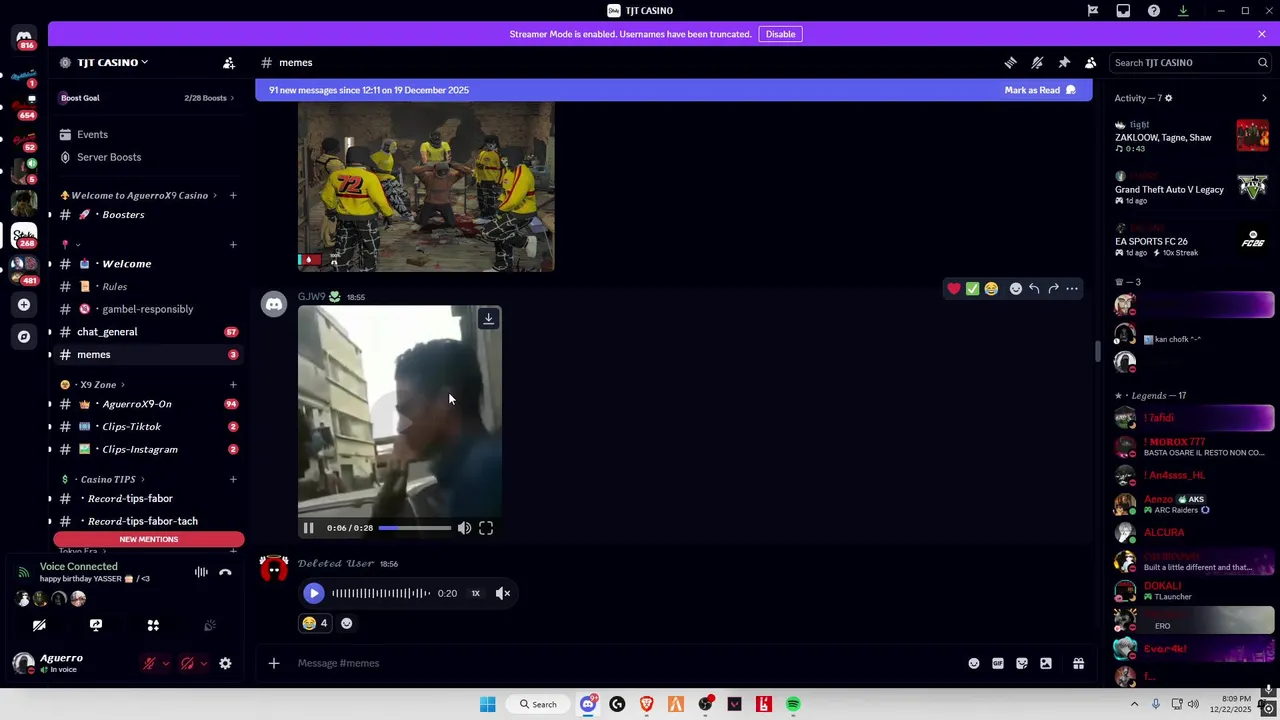Jump to NEW MENTIONS

point(149,539)
